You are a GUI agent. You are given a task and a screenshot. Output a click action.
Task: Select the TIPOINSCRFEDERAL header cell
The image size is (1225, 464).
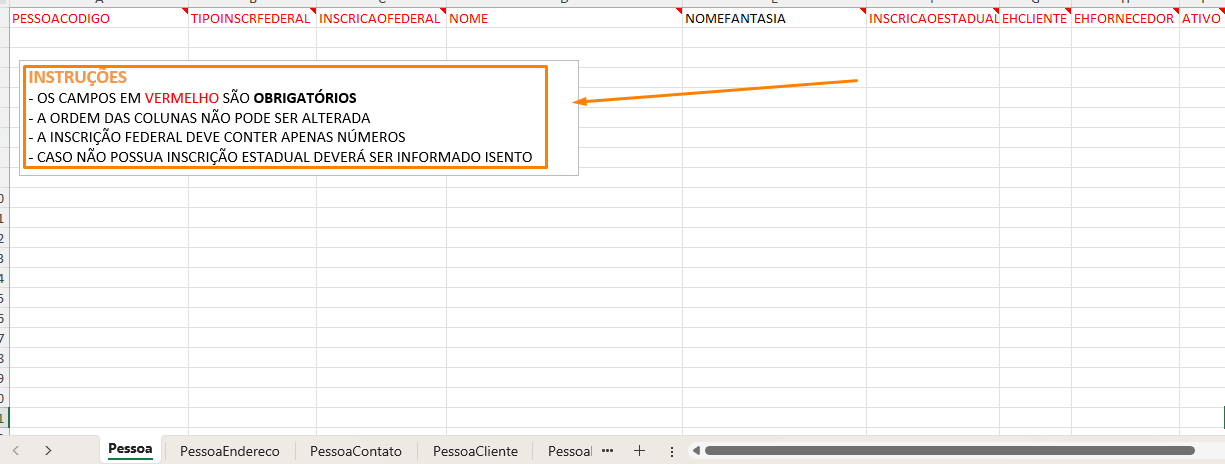click(252, 18)
